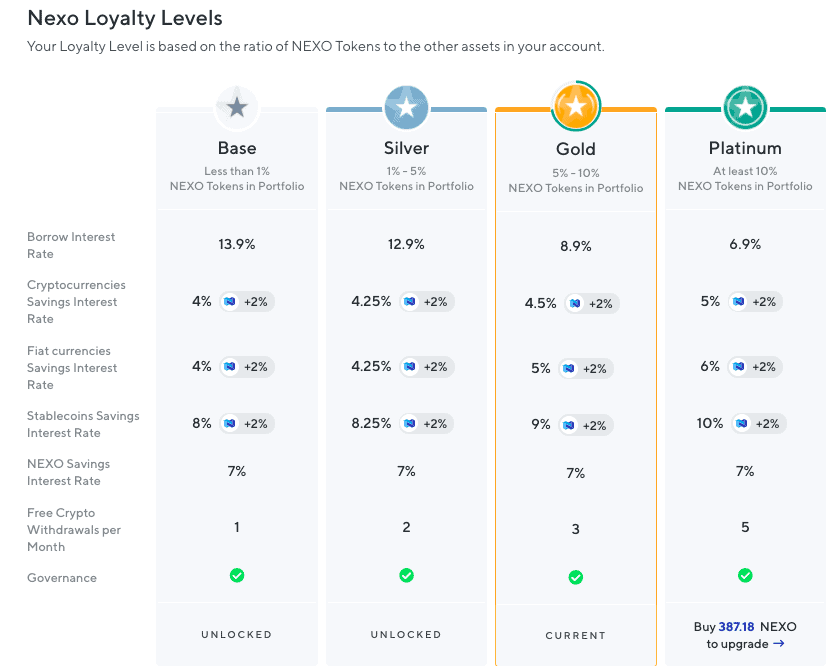Click the Silver level blue star badge
The height and width of the screenshot is (666, 840).
point(406,108)
